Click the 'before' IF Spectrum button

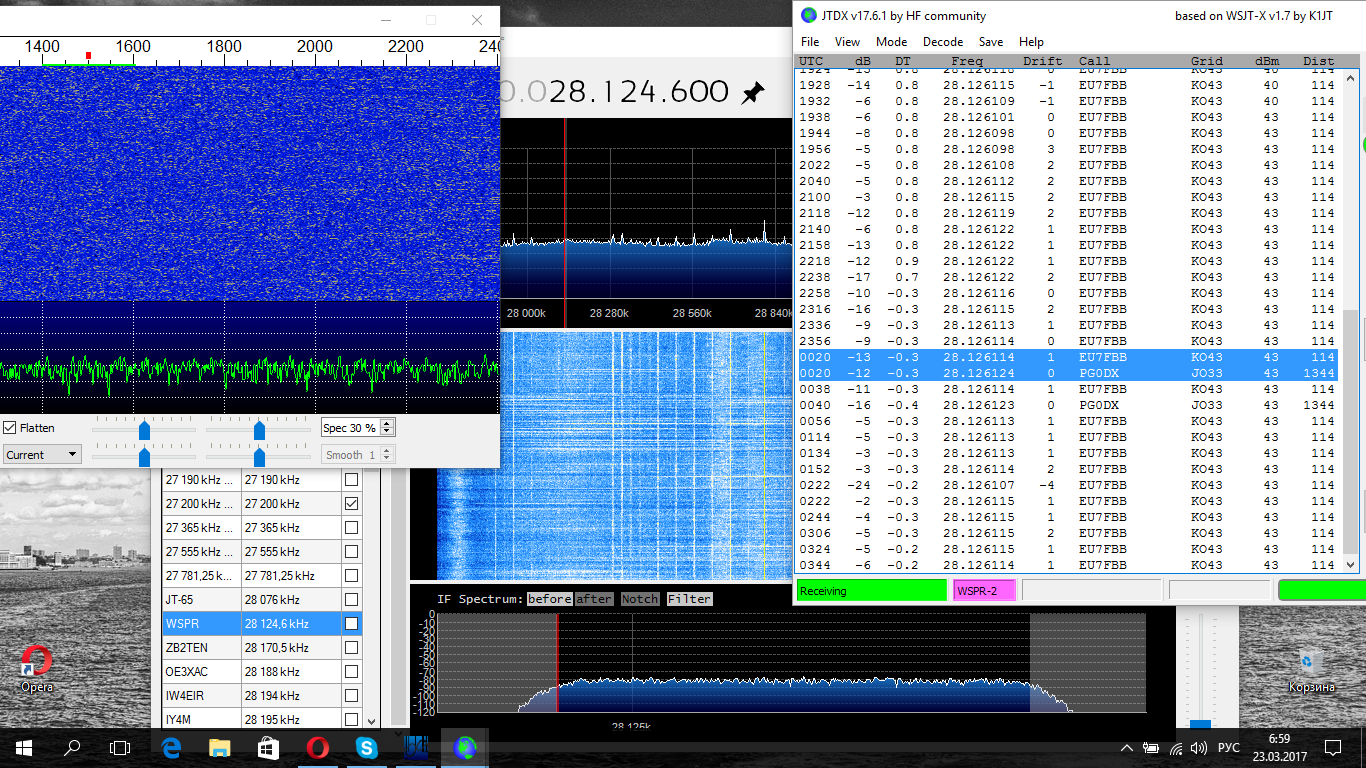pyautogui.click(x=549, y=599)
